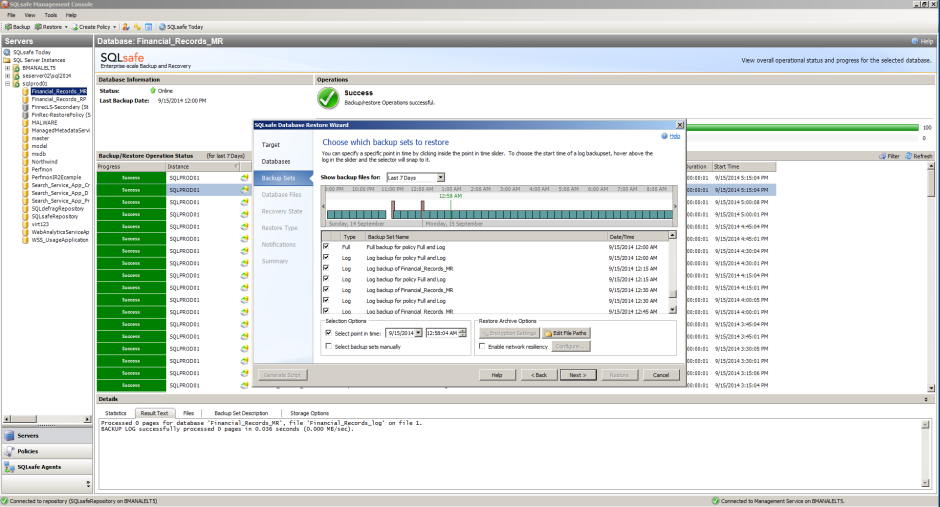This screenshot has width=940, height=507.
Task: Switch to the Storage Options tab
Action: pos(309,413)
